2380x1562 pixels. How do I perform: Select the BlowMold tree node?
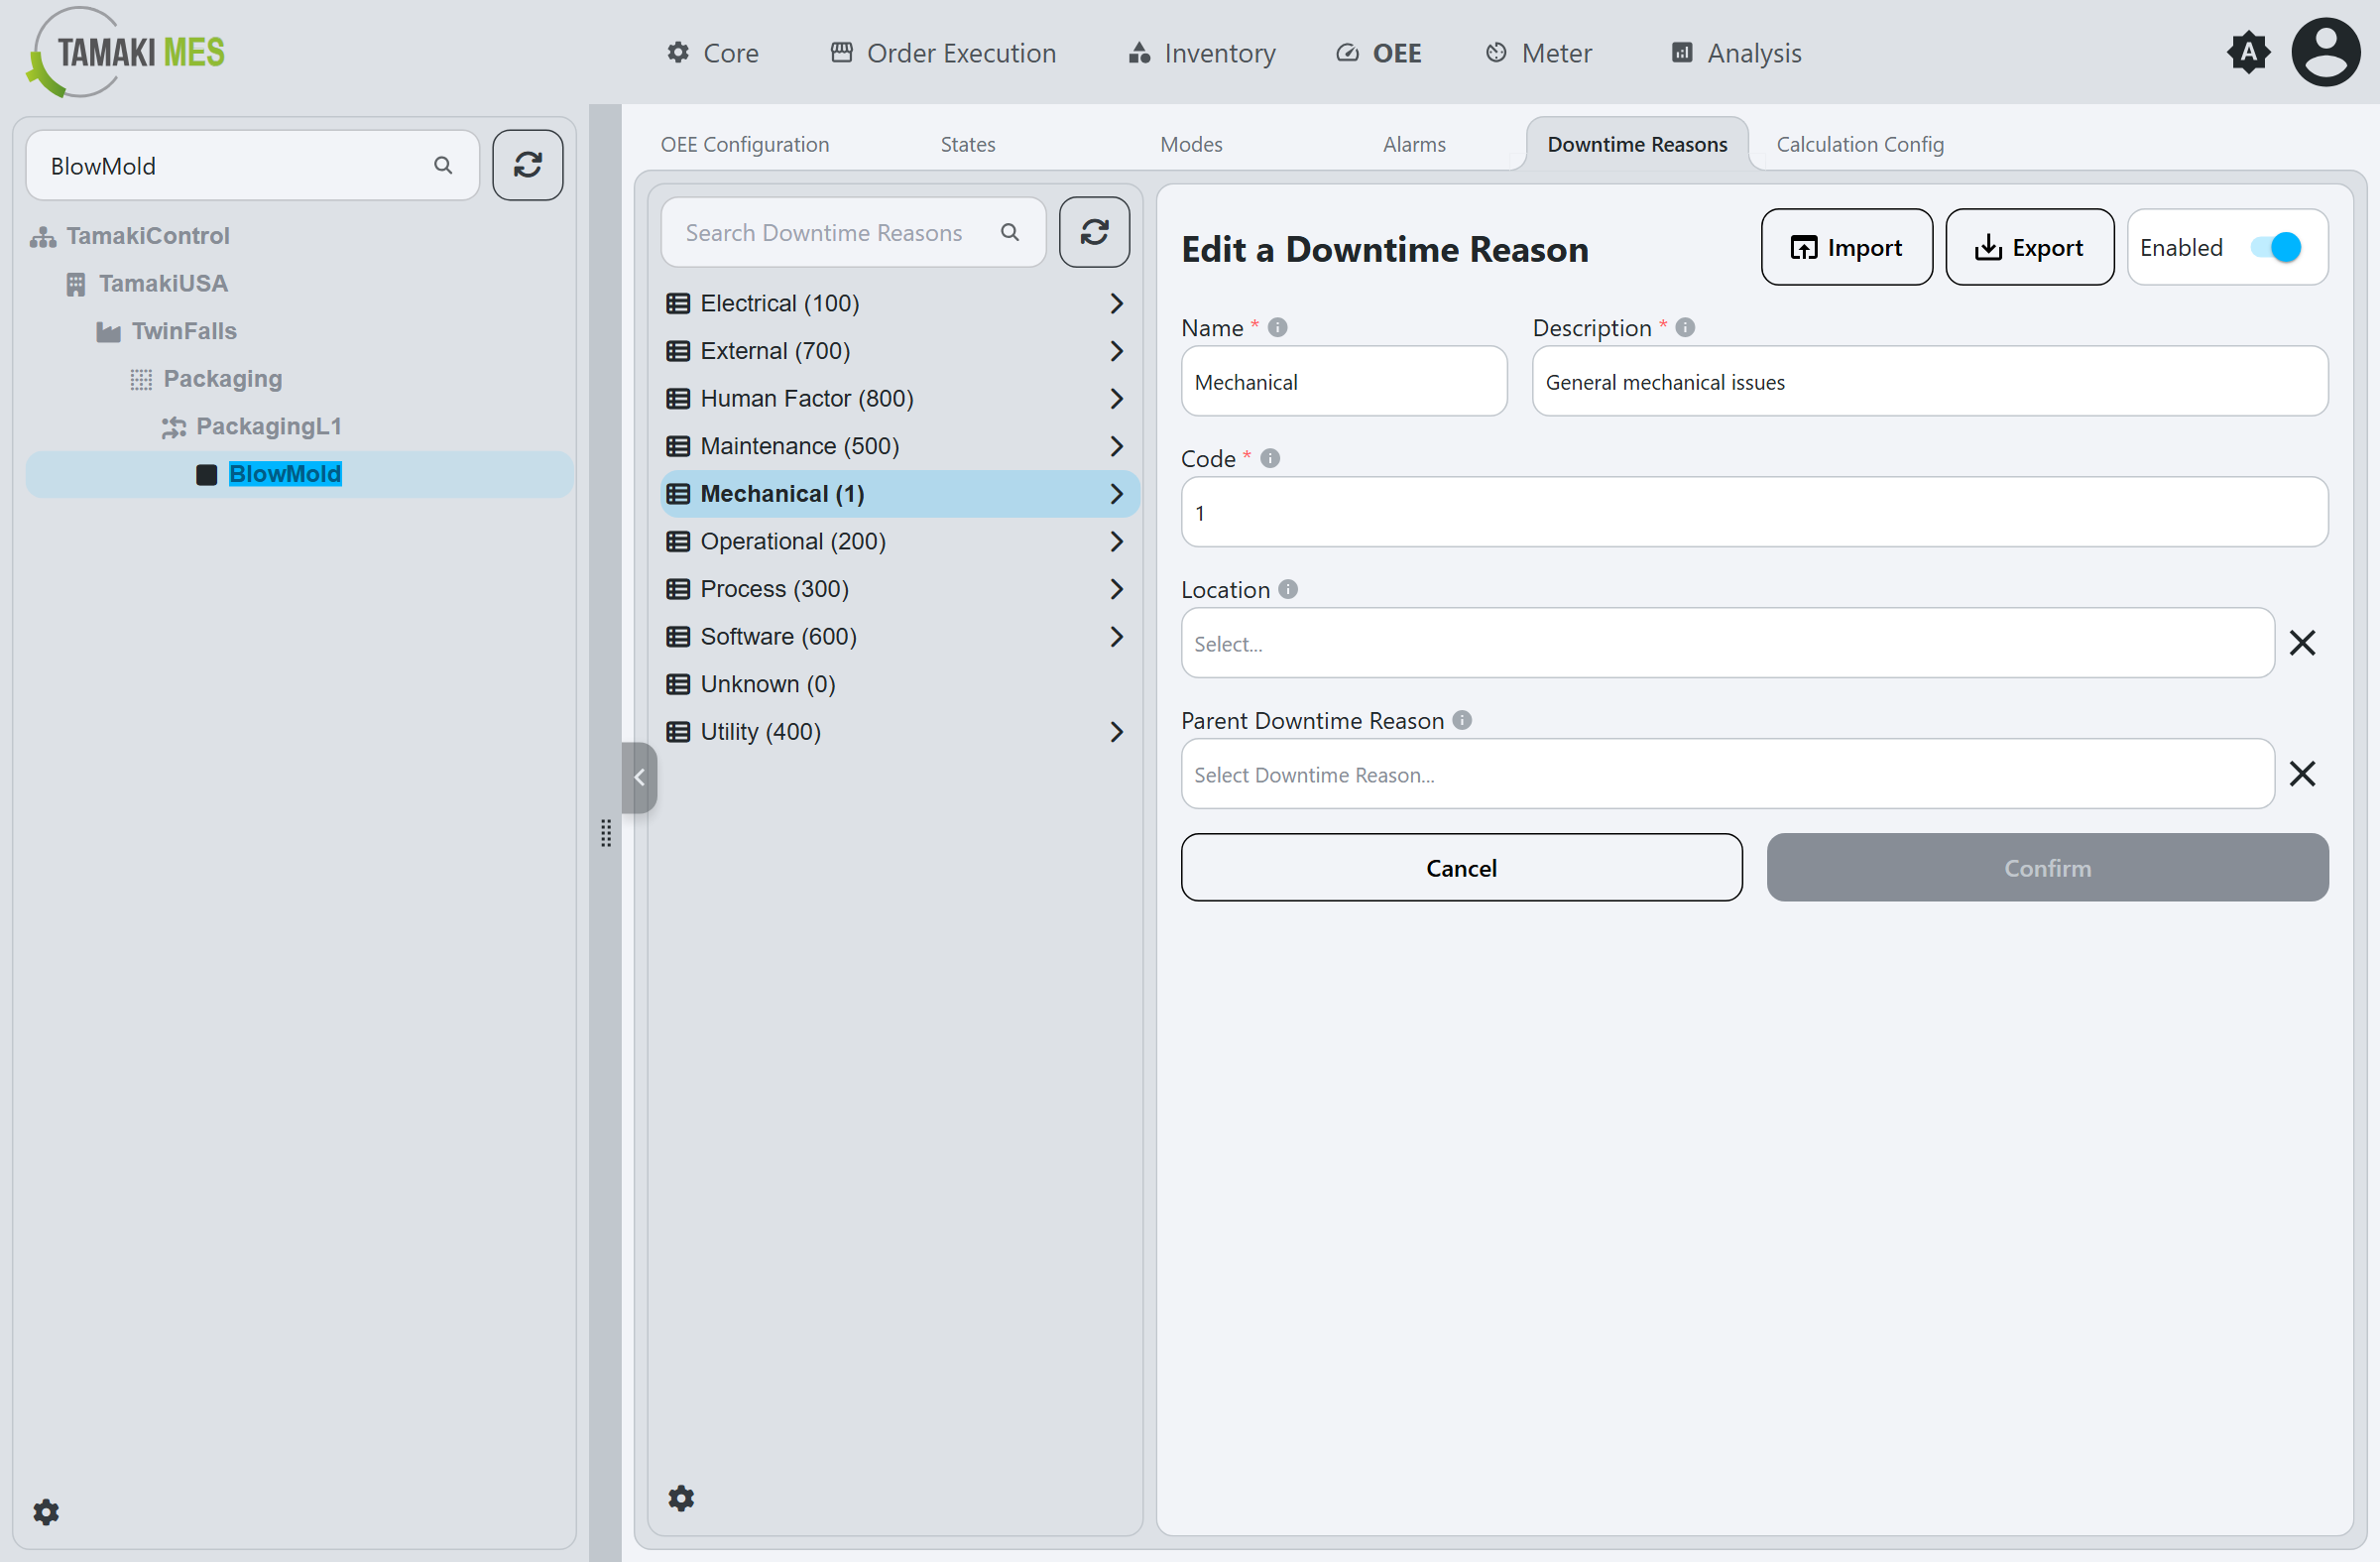[299, 474]
